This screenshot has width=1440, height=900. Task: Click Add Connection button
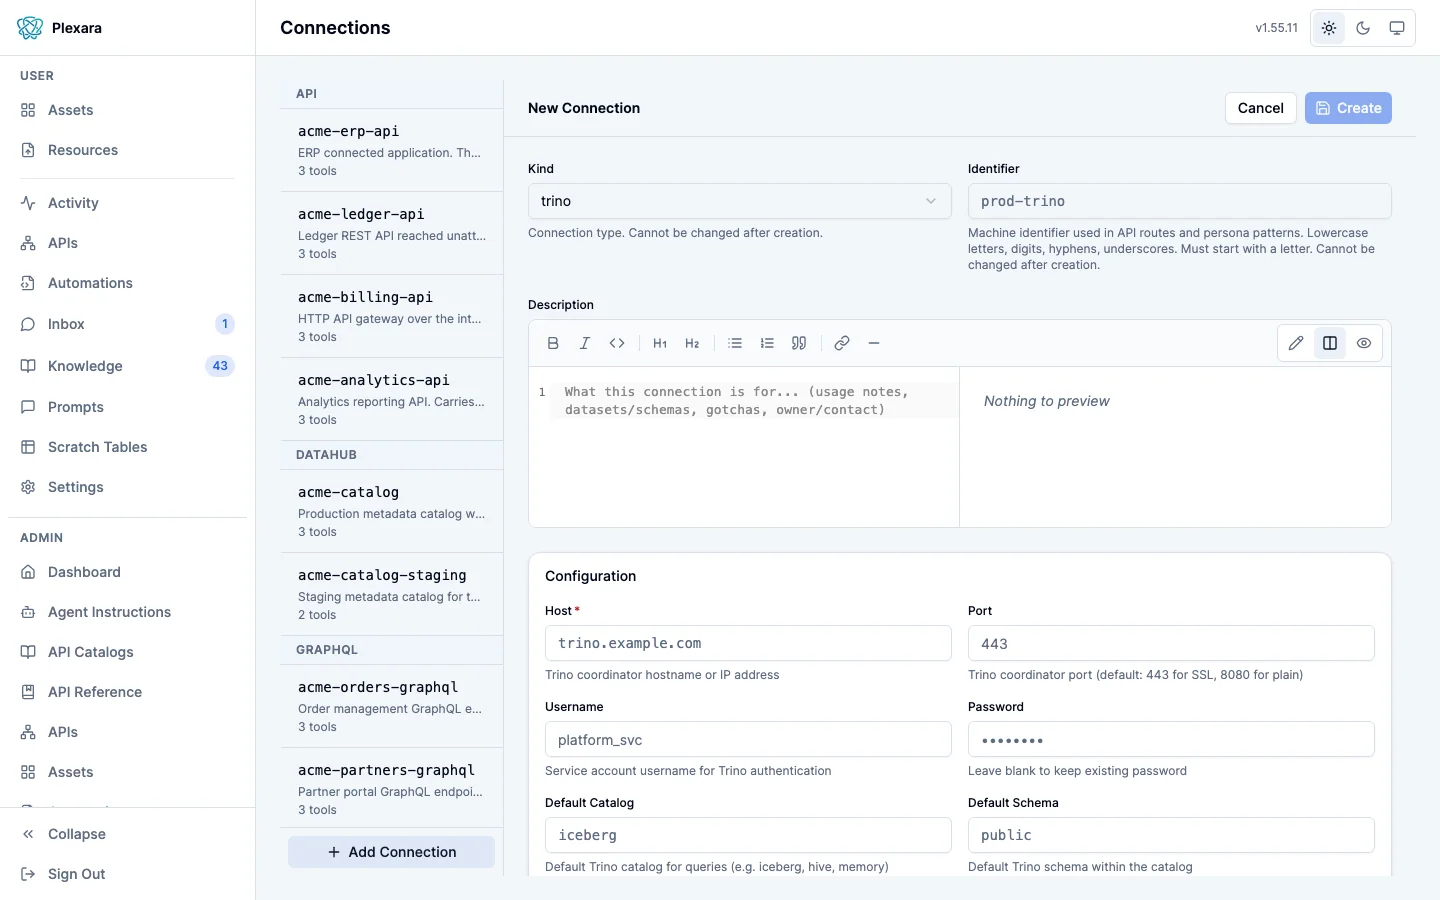[x=391, y=852]
